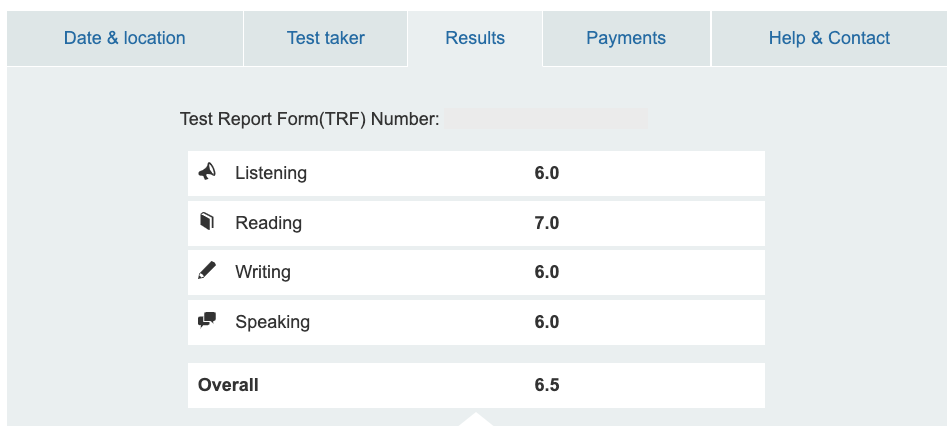Select the Listening row label

tap(271, 173)
